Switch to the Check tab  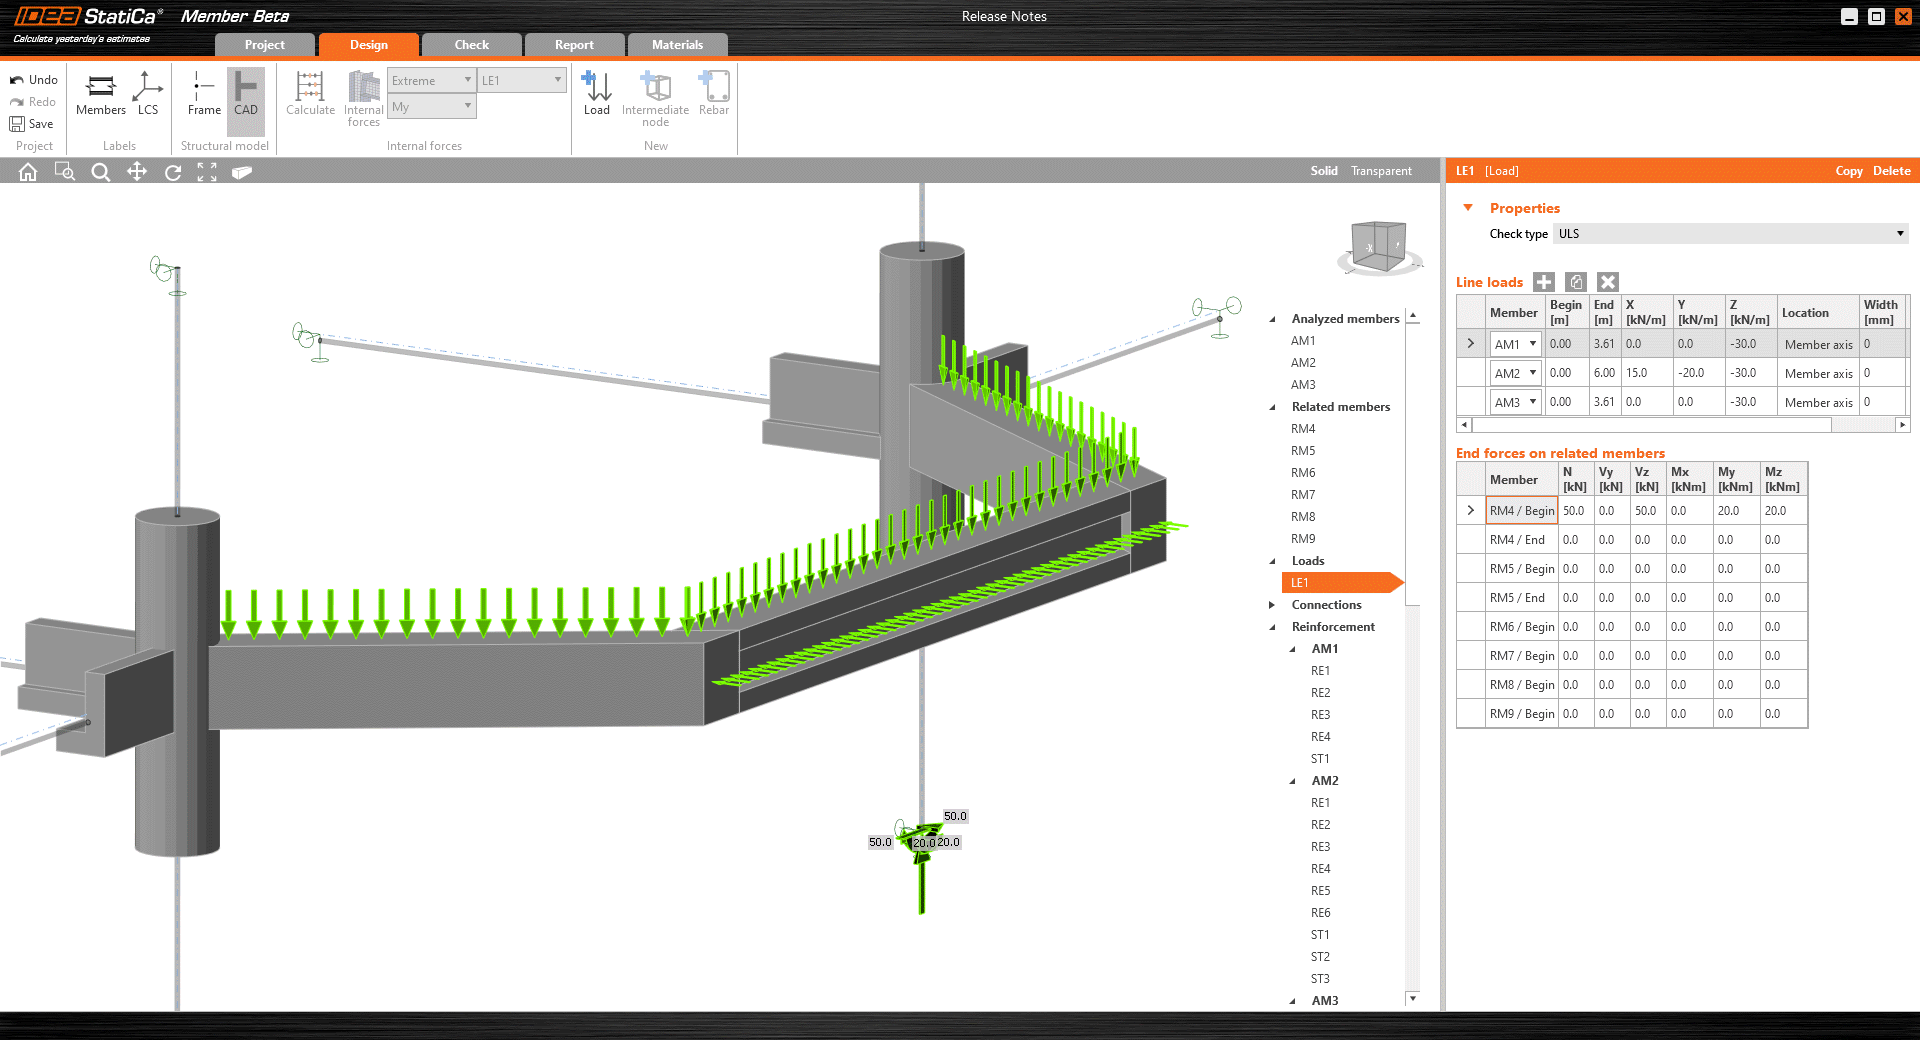[471, 45]
